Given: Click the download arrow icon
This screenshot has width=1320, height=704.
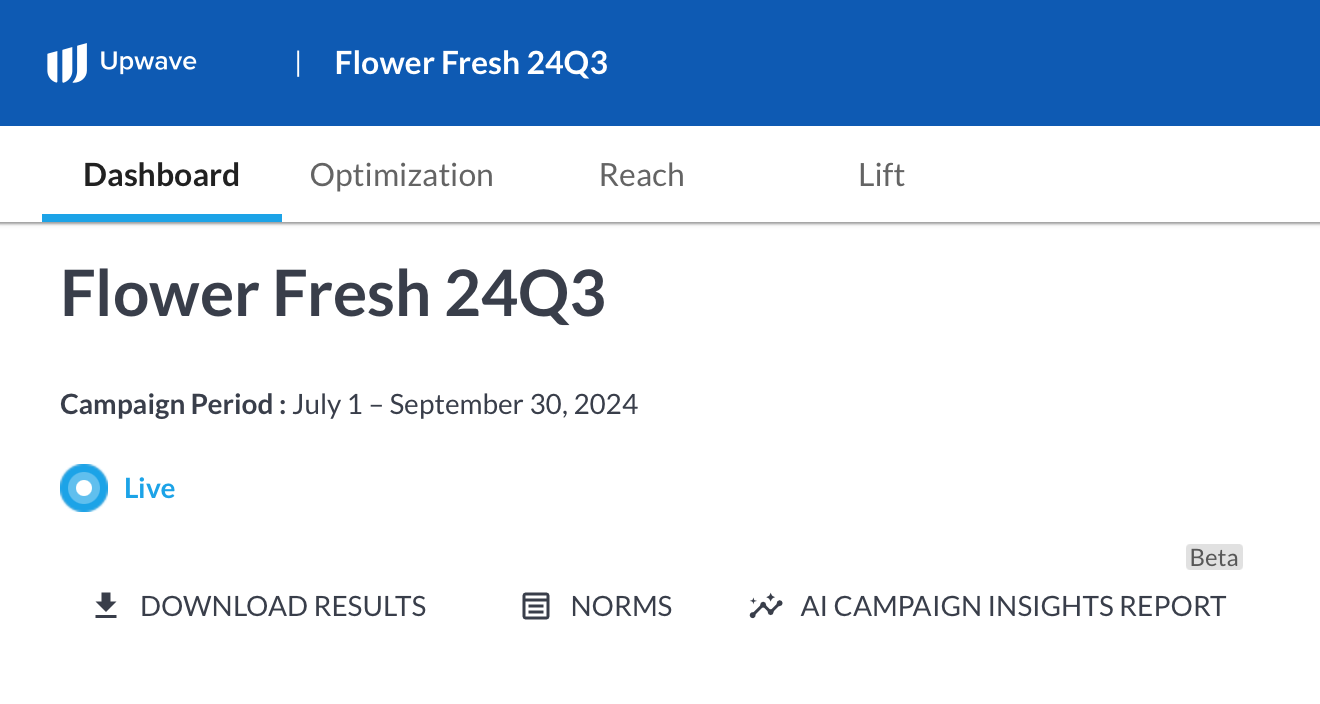Looking at the screenshot, I should tap(105, 606).
